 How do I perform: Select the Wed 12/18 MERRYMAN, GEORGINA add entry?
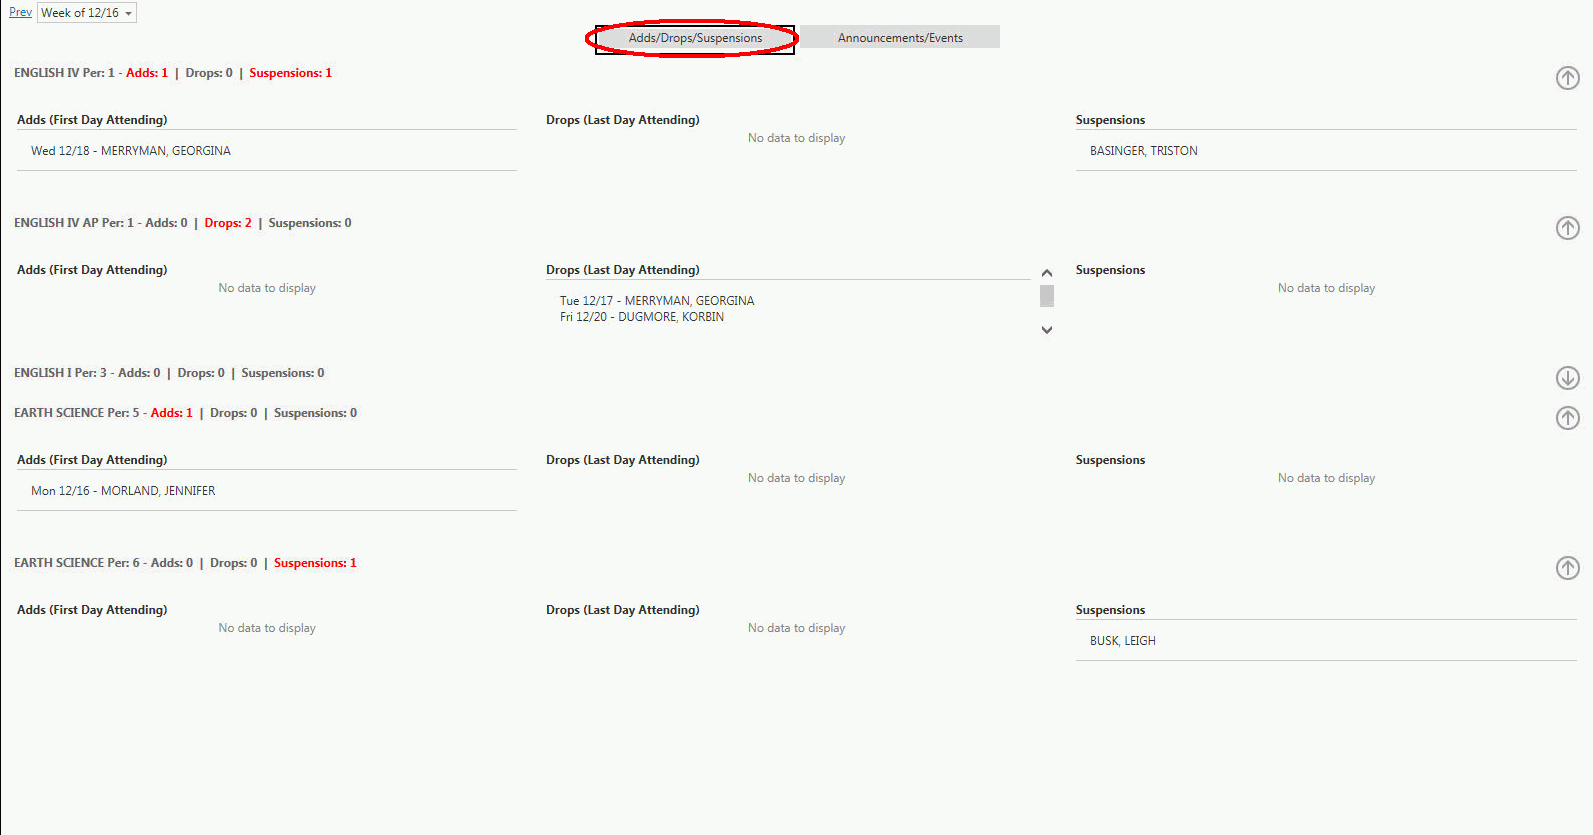(x=131, y=151)
